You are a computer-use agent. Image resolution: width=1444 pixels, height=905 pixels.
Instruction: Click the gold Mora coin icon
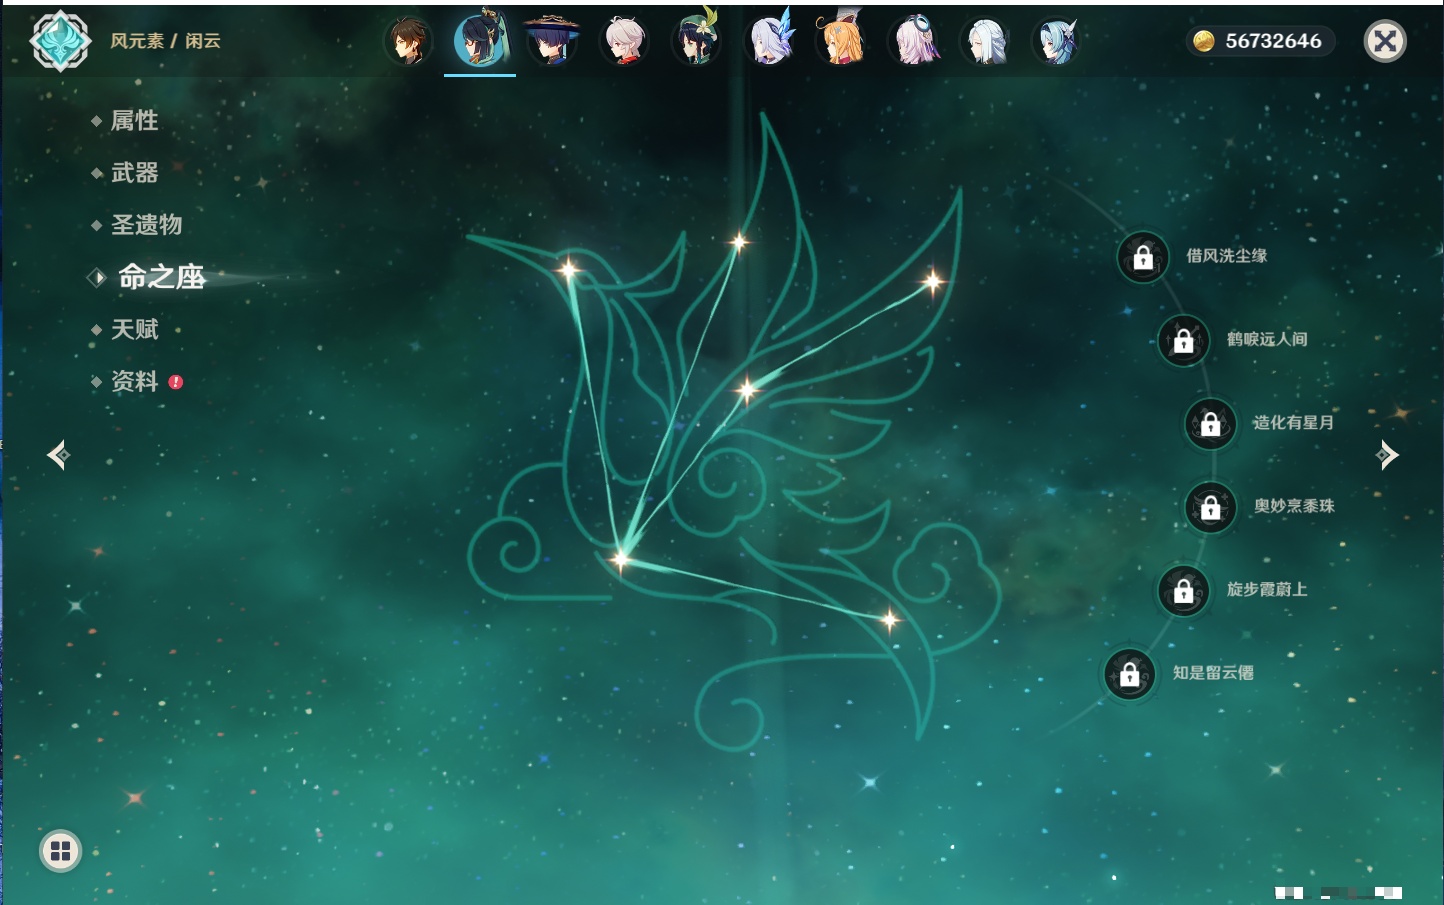pyautogui.click(x=1204, y=41)
